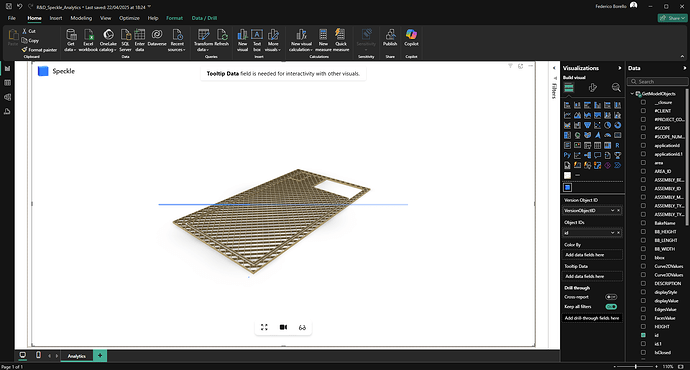The height and width of the screenshot is (370, 690).
Task: Click the Get data icon
Action: coord(71,34)
